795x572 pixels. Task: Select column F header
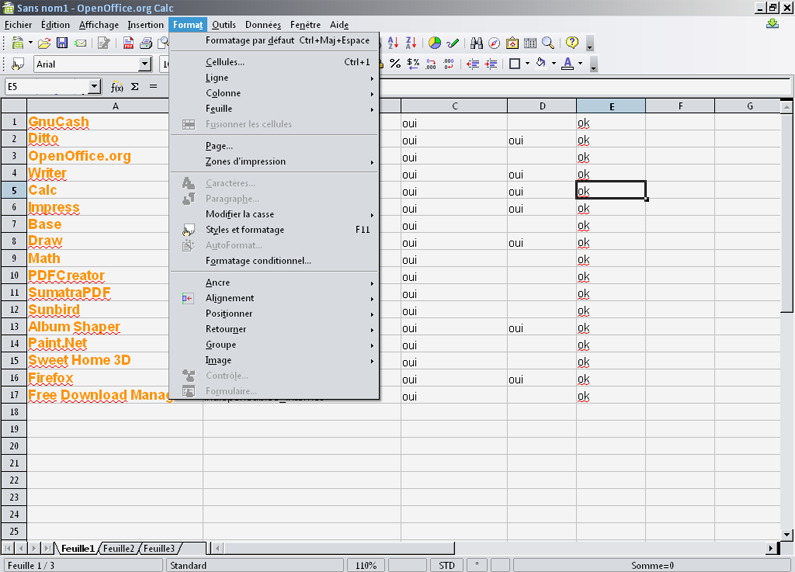(x=680, y=106)
